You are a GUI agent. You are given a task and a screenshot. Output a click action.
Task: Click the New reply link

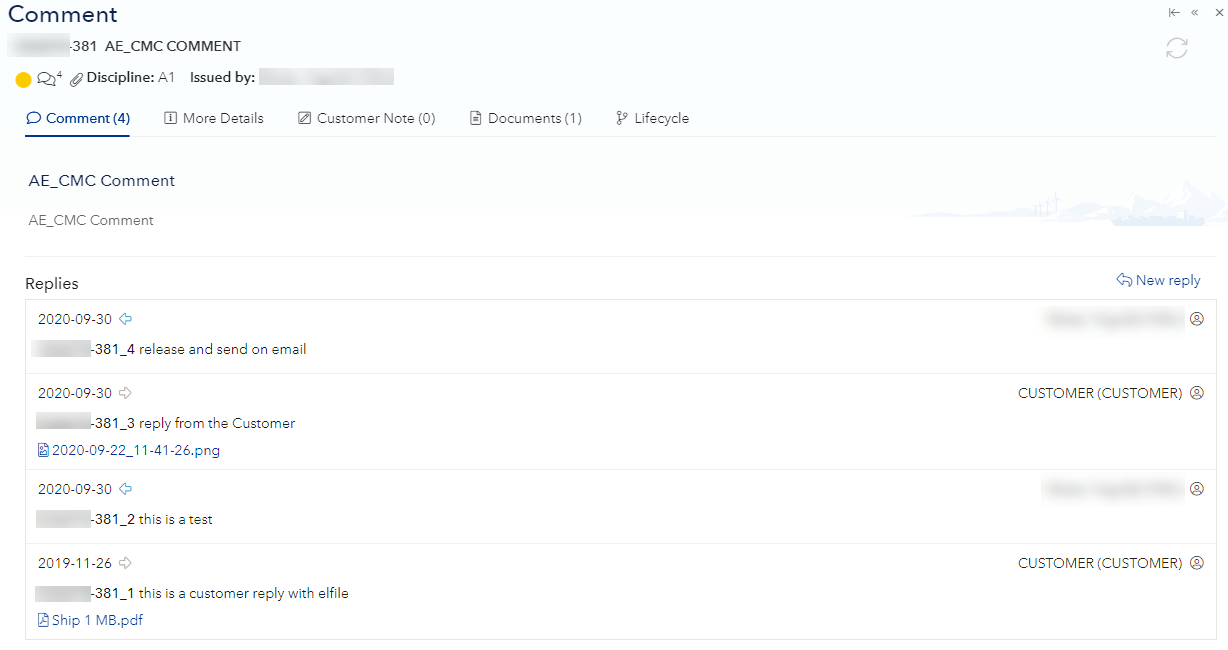click(1158, 280)
